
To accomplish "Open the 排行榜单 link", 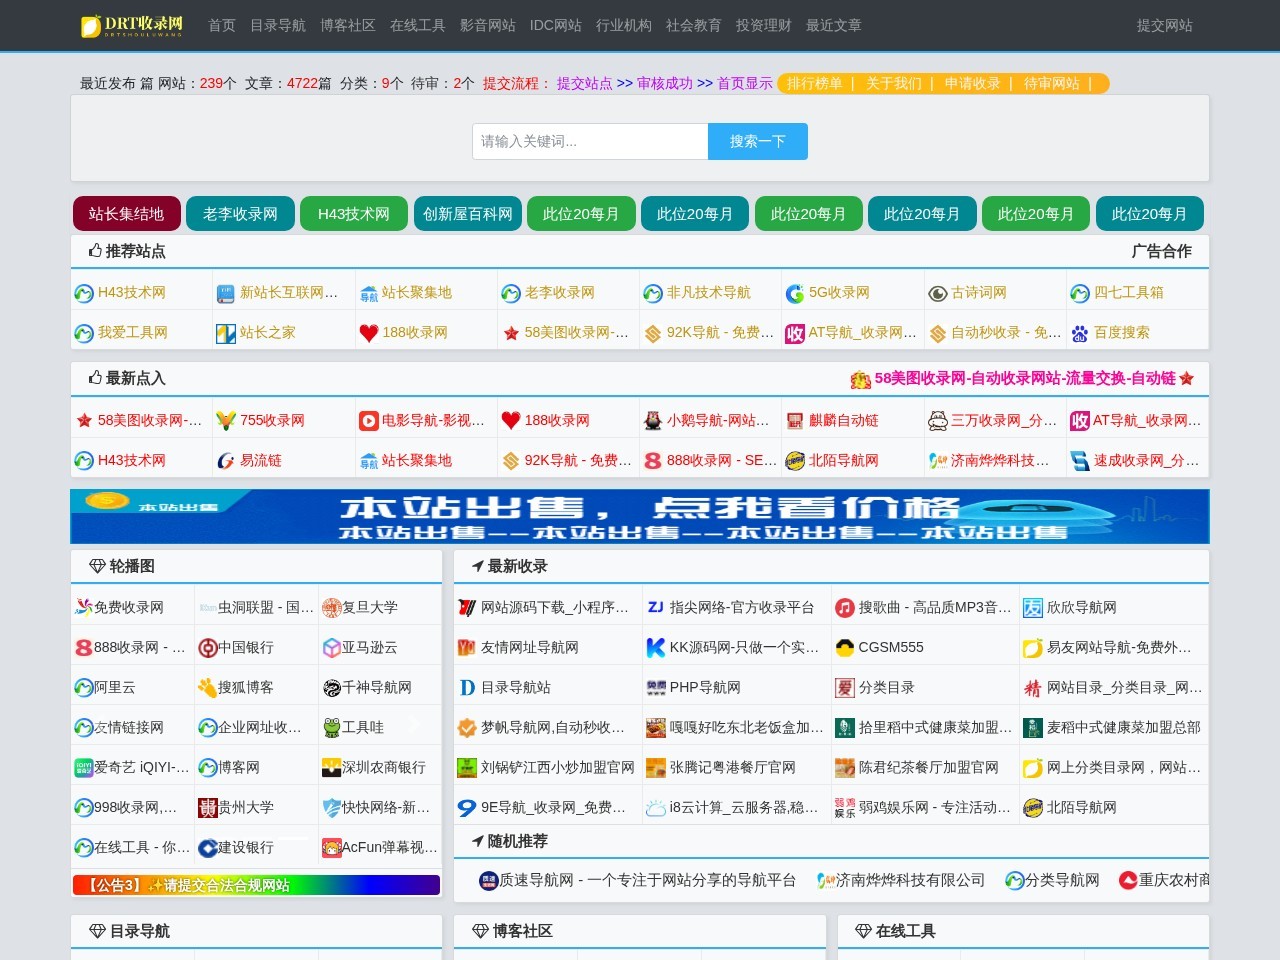I will [815, 83].
